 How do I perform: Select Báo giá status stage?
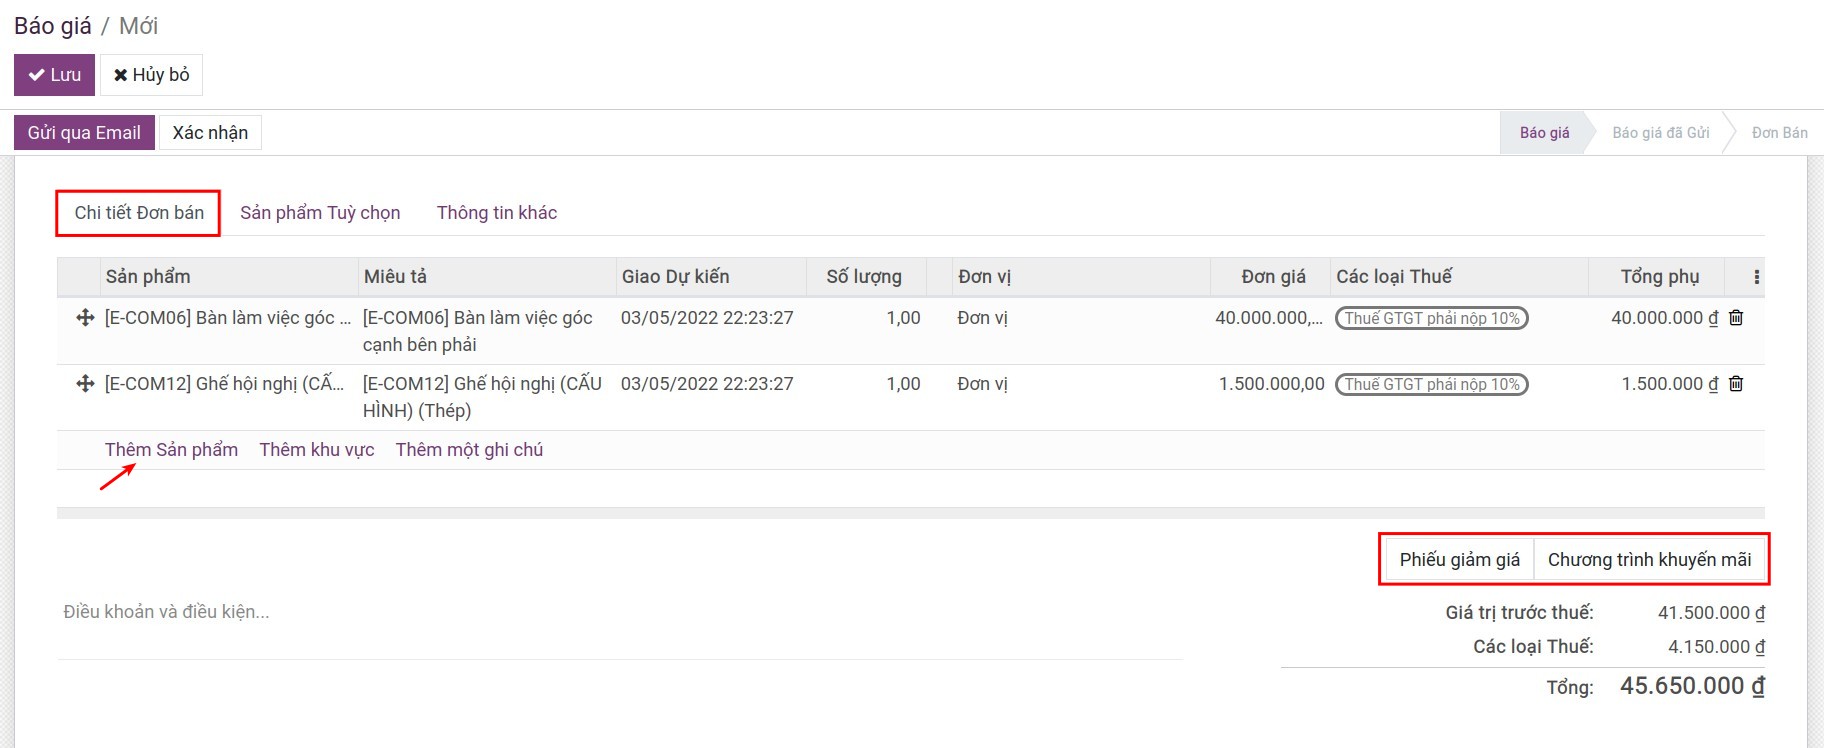pyautogui.click(x=1544, y=133)
